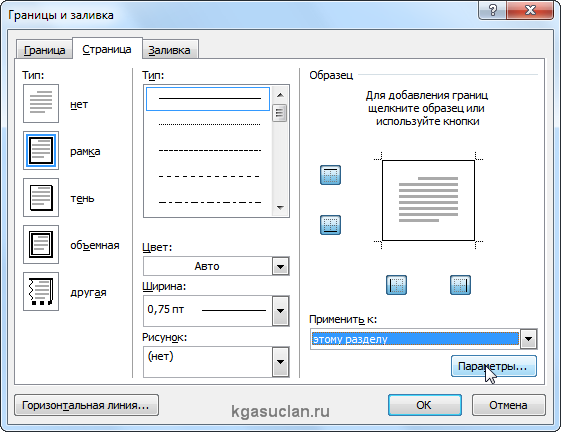Toggle the top border button in preview

(x=330, y=175)
